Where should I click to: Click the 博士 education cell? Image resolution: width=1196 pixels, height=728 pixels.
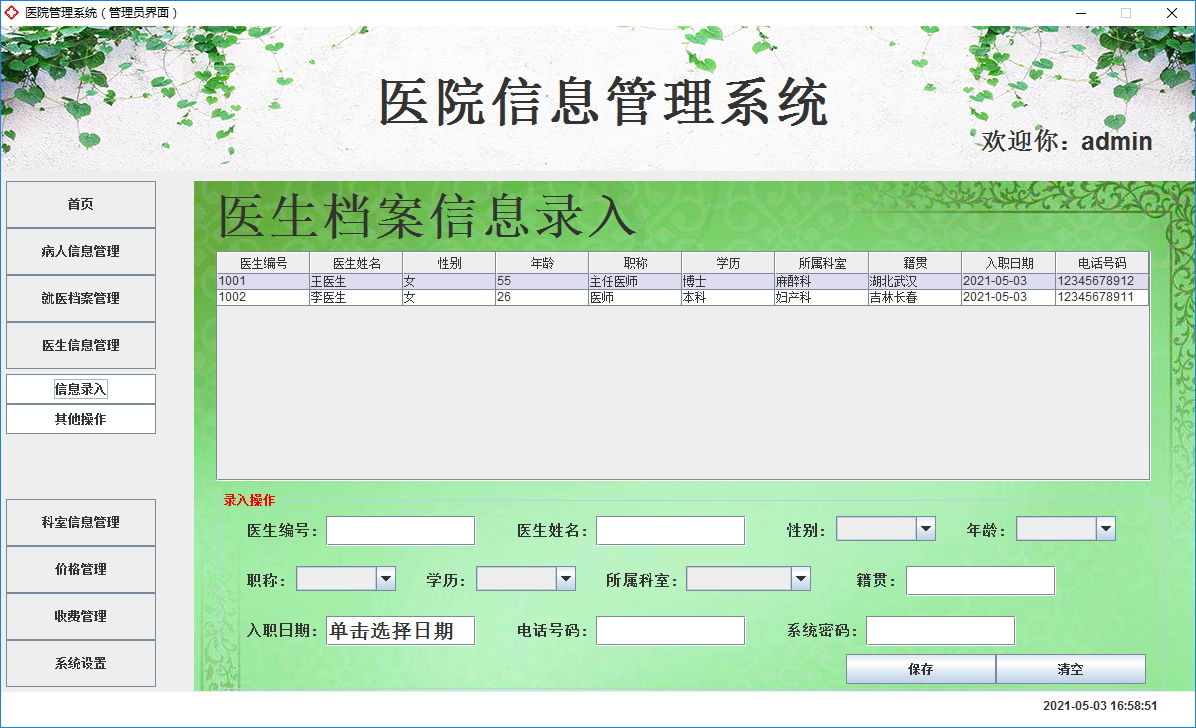pos(728,281)
